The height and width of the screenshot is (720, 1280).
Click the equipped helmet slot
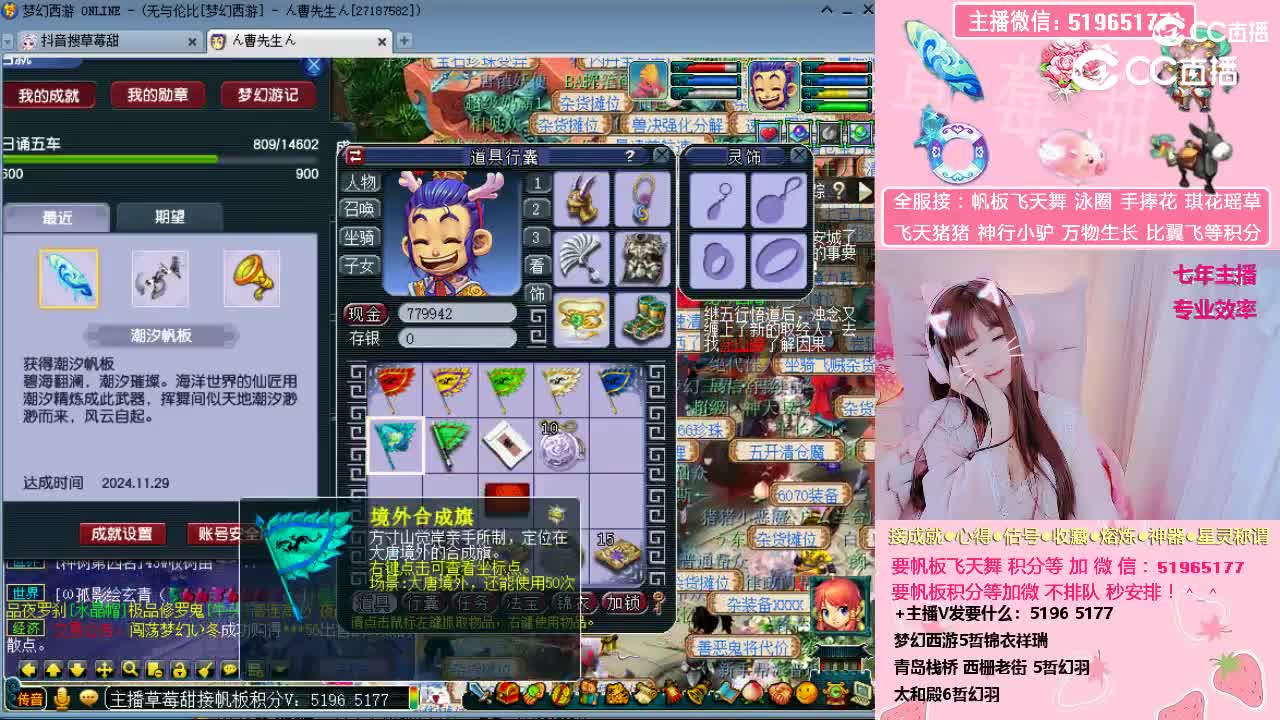tap(581, 199)
